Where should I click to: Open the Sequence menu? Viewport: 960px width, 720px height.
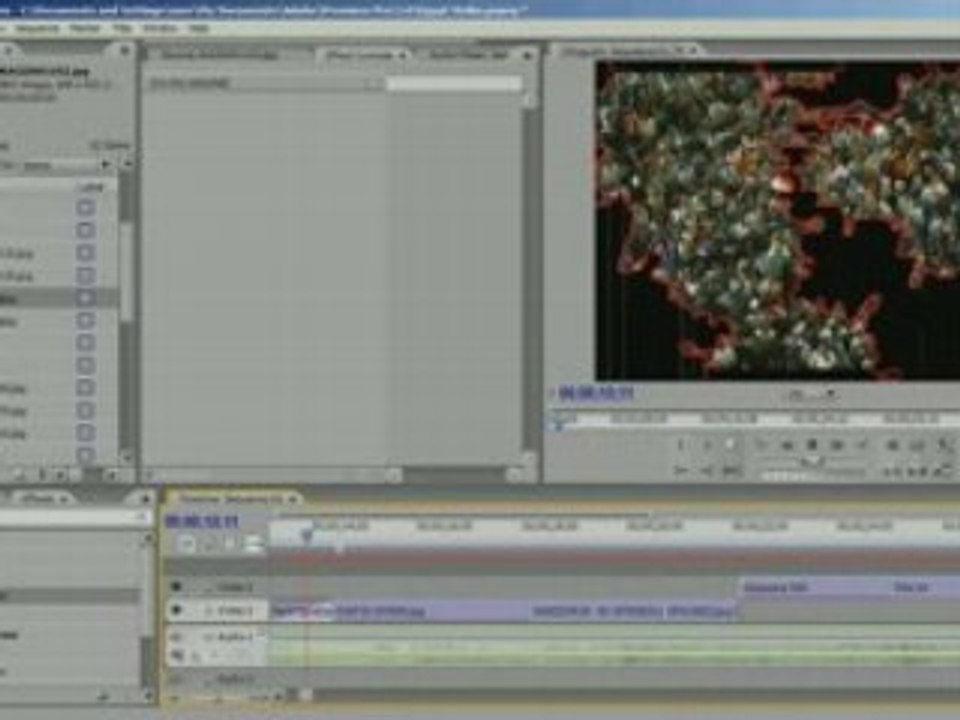click(38, 29)
